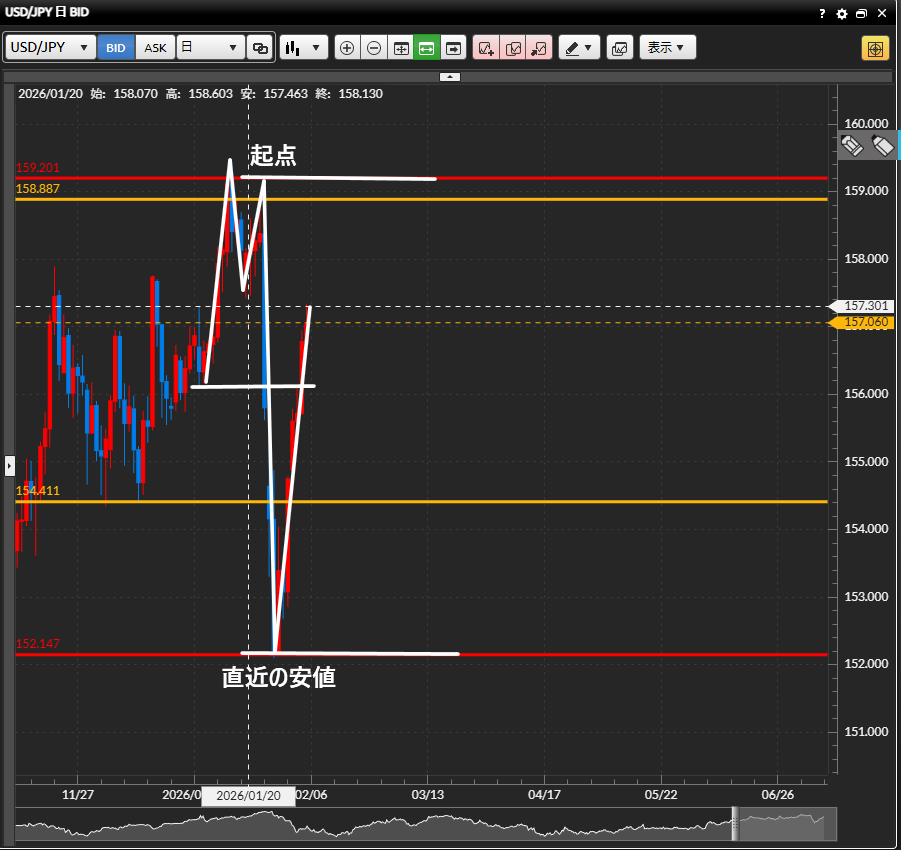Viewport: 901px width, 850px height.
Task: Click the link charts icon
Action: click(260, 48)
